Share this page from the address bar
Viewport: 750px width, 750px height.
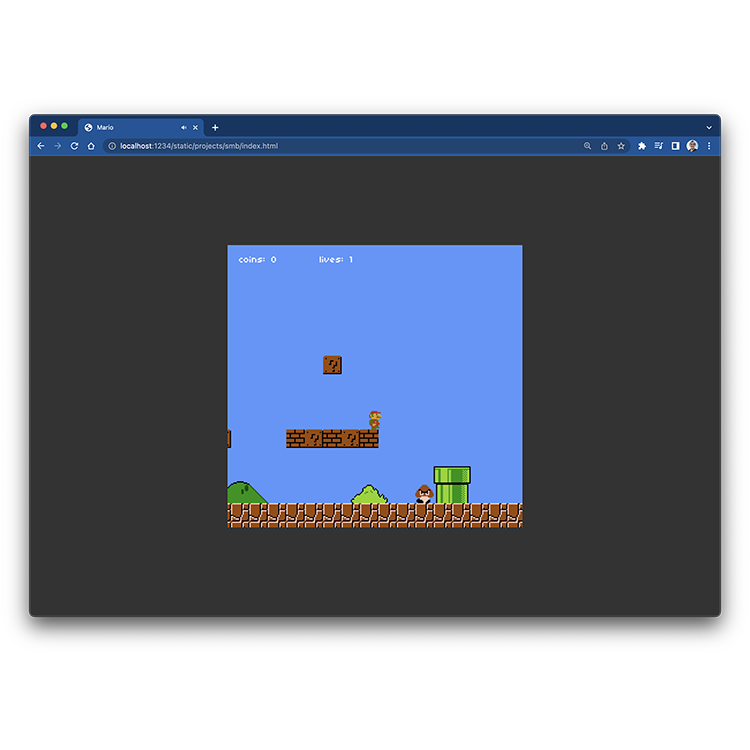[604, 146]
